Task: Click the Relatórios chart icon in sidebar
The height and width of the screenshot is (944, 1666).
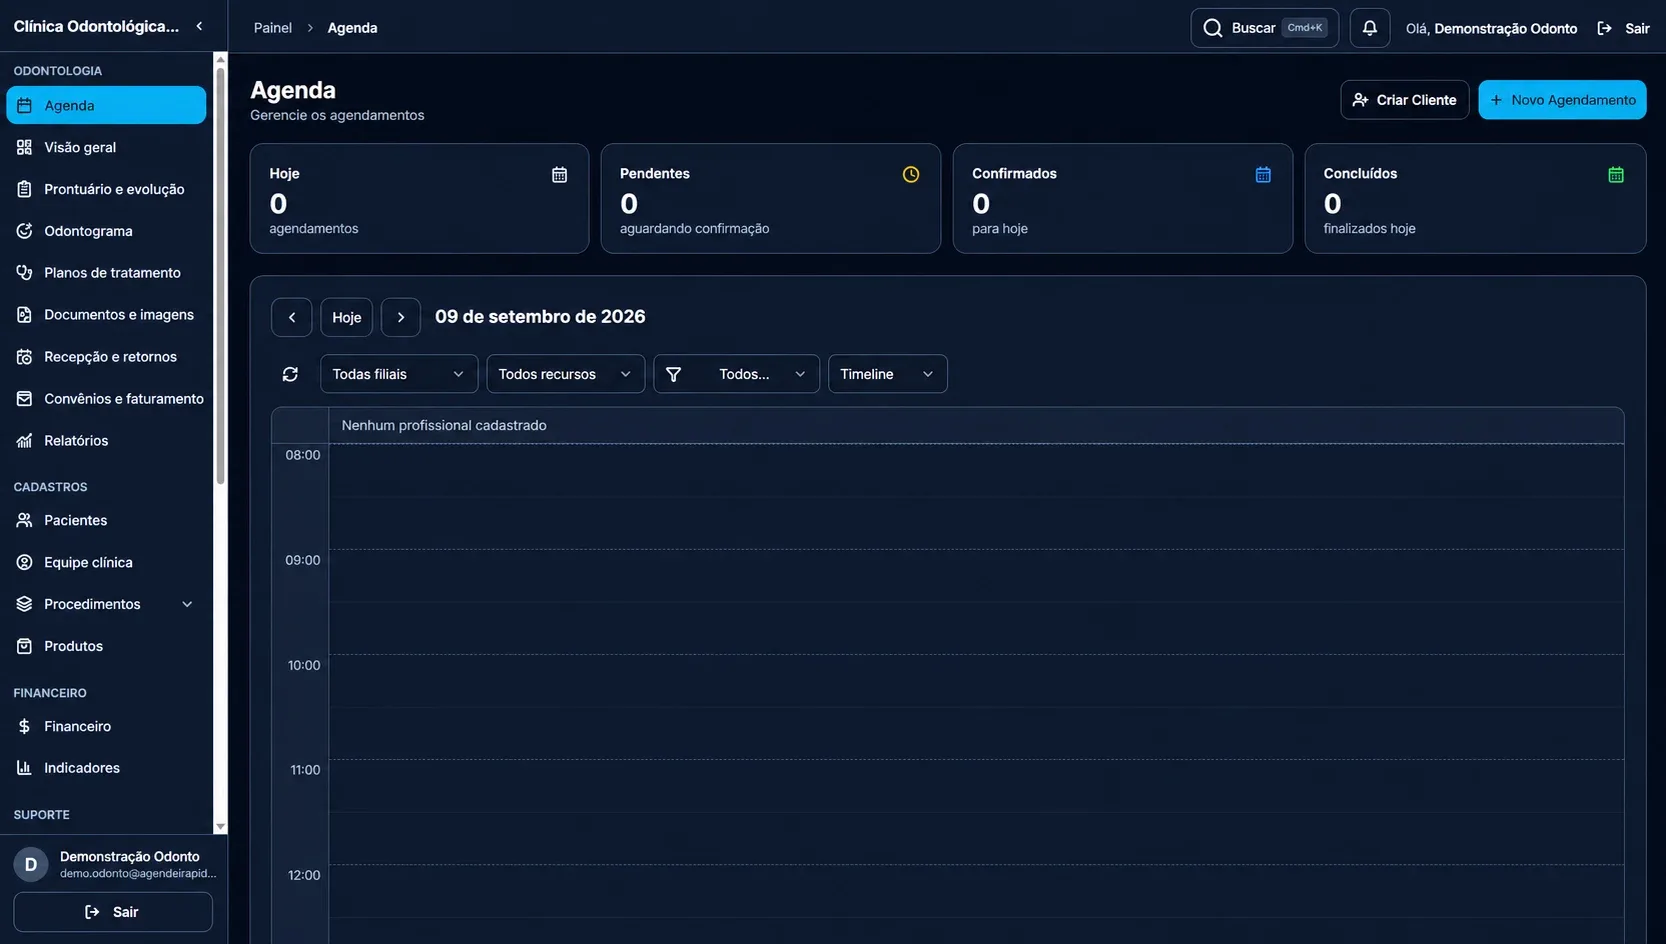Action: point(25,441)
